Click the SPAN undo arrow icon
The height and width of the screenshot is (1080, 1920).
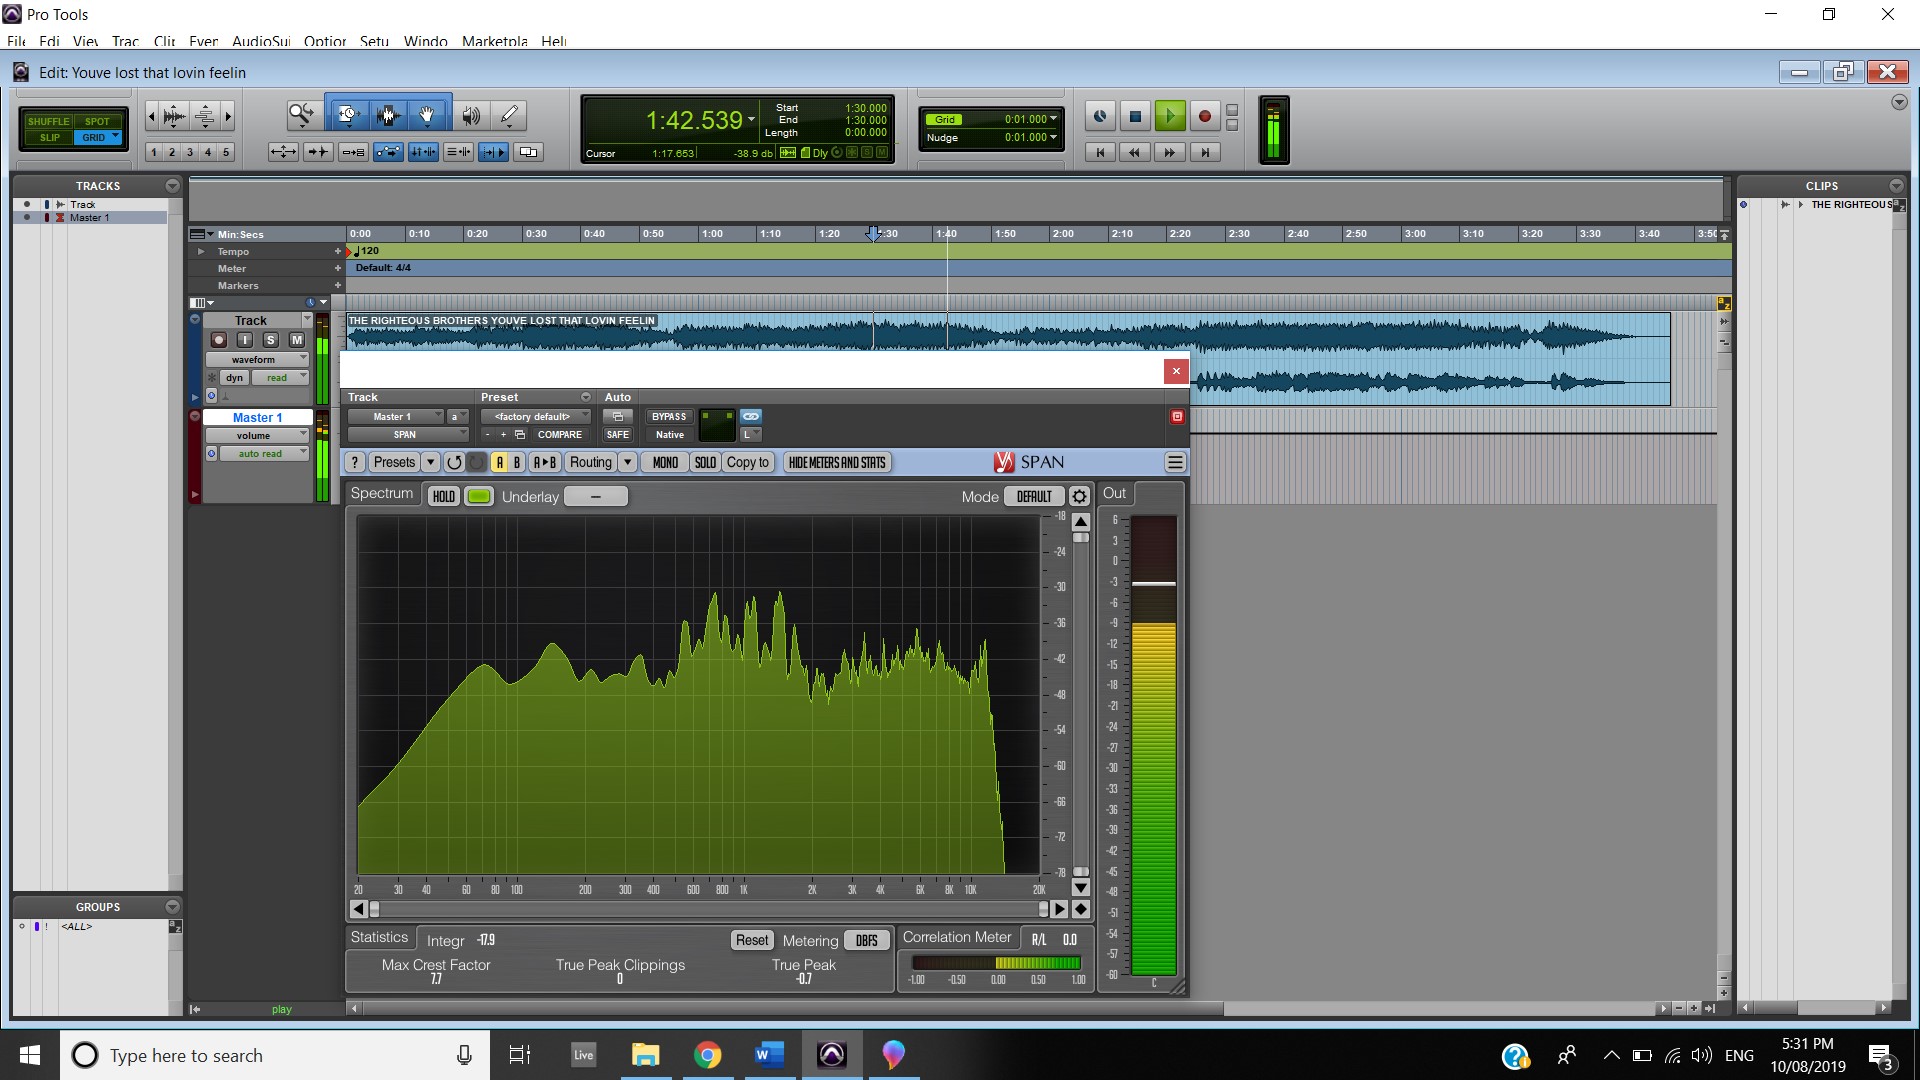click(x=454, y=462)
